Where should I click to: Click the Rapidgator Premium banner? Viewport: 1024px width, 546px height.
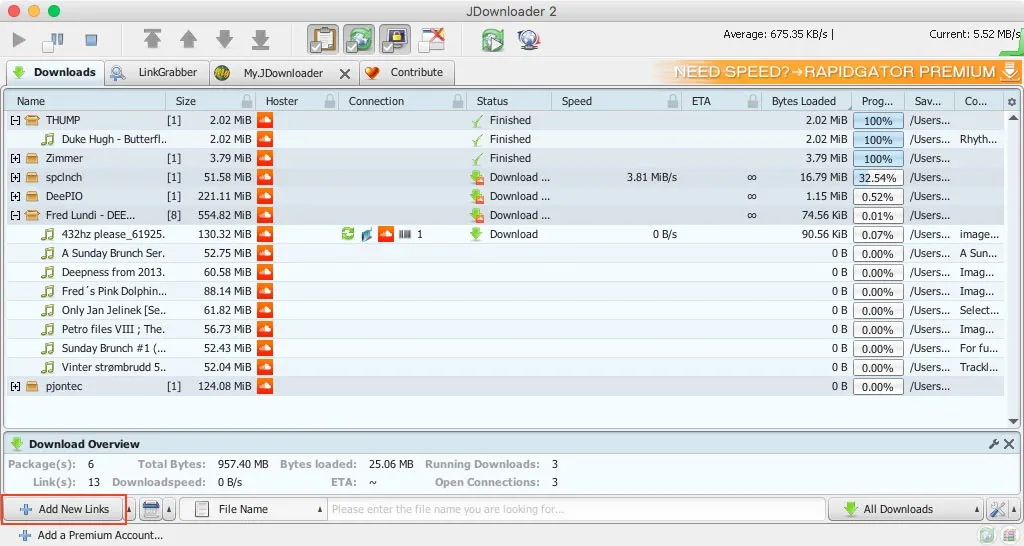[x=839, y=72]
